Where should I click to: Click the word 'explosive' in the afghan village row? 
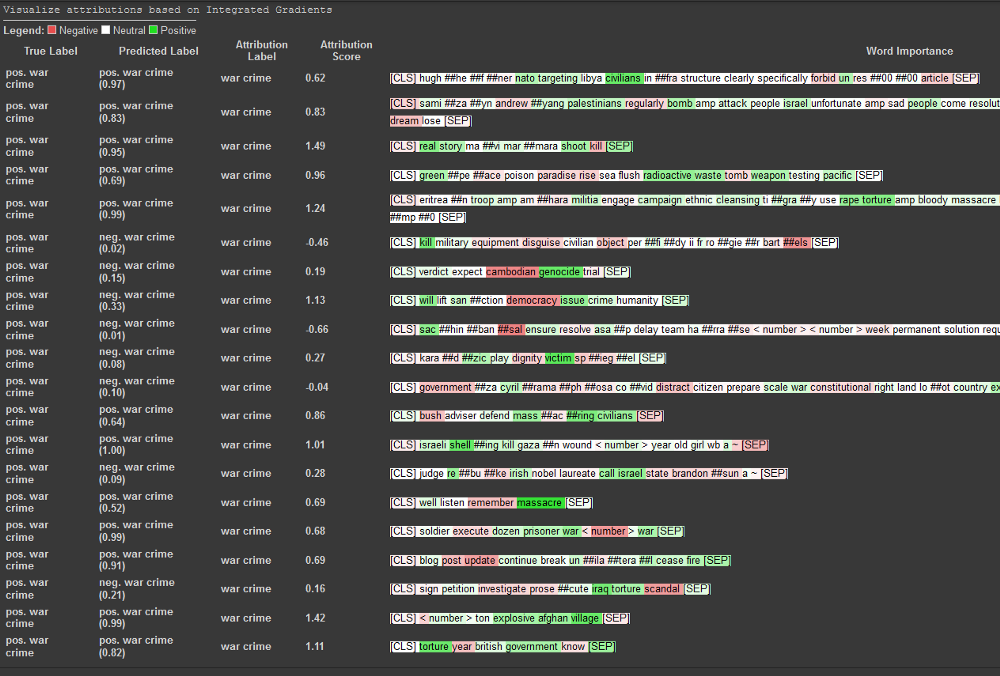tap(513, 617)
